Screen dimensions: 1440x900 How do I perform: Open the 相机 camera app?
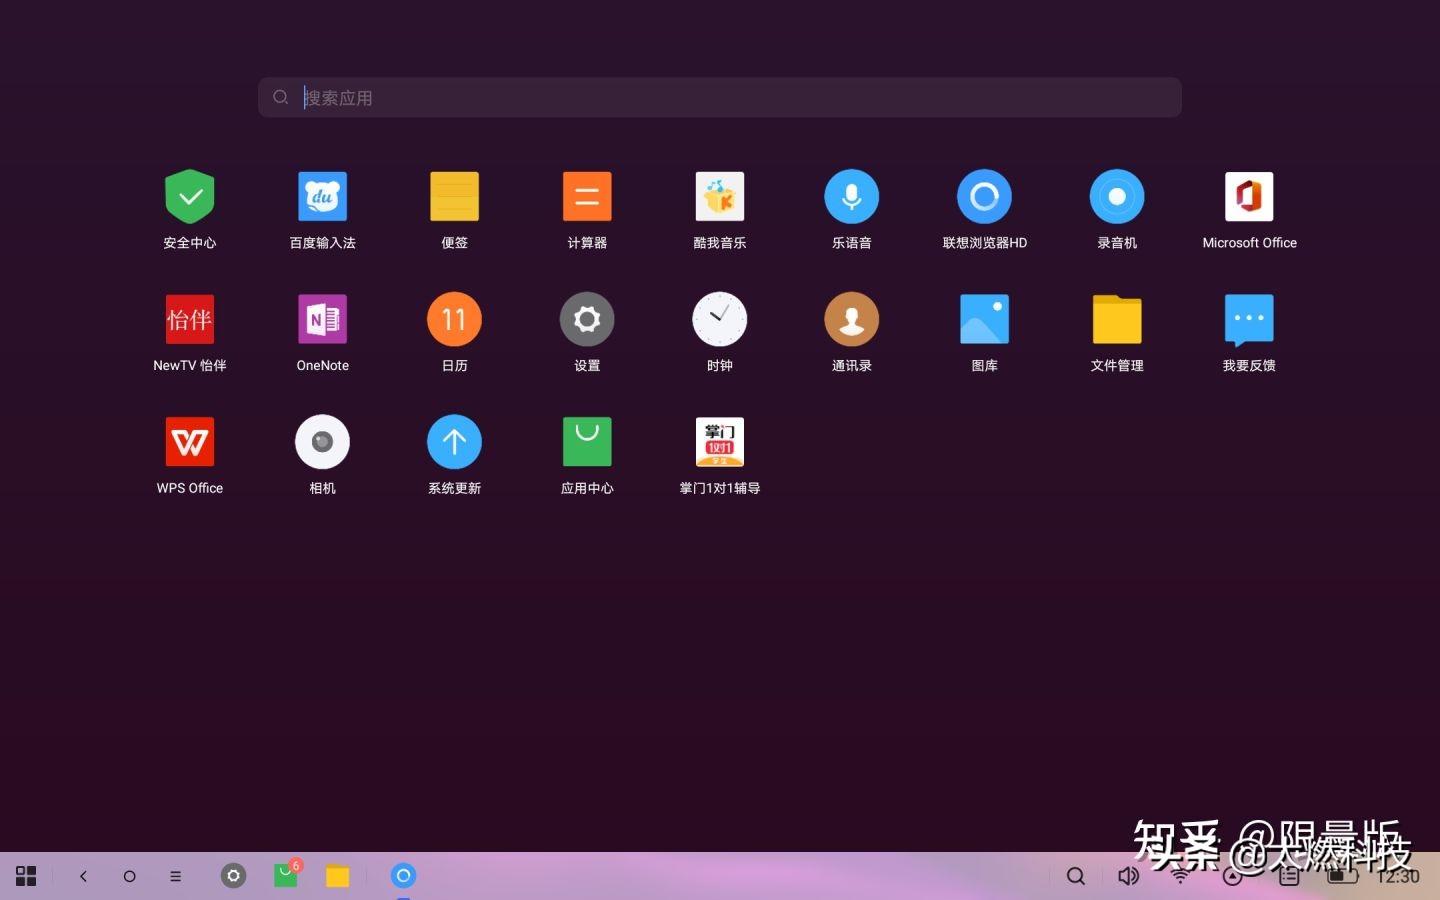coord(322,442)
